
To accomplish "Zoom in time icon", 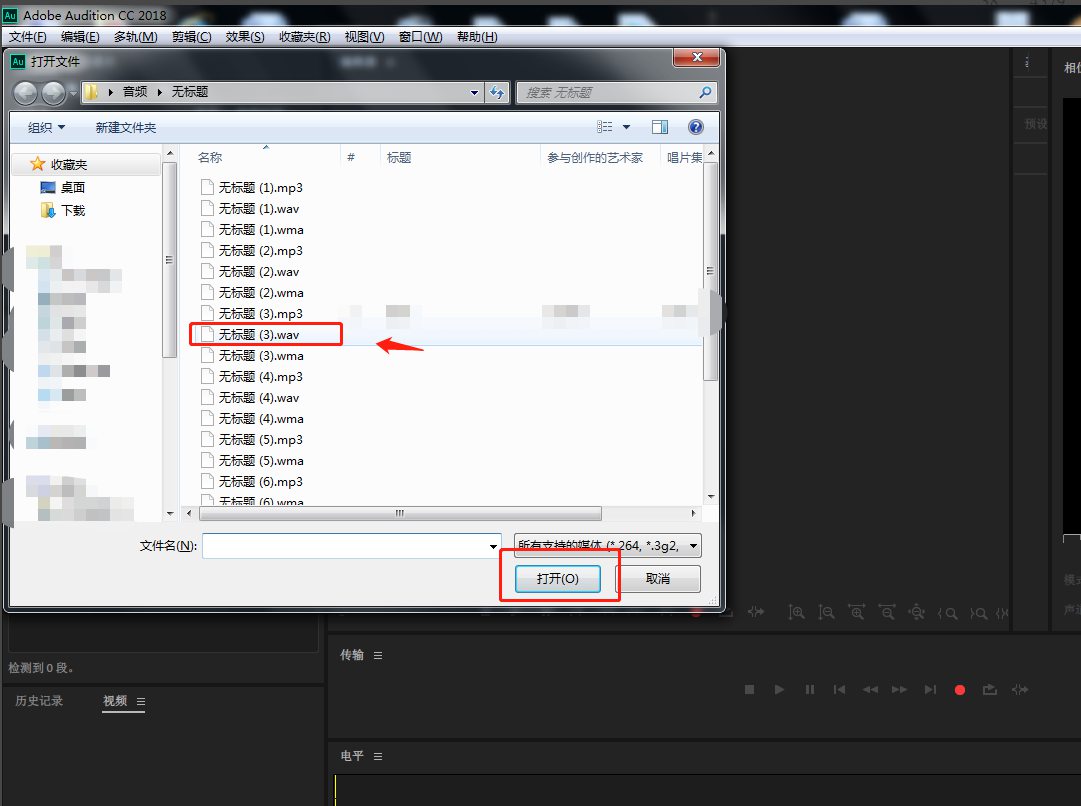I will [856, 612].
